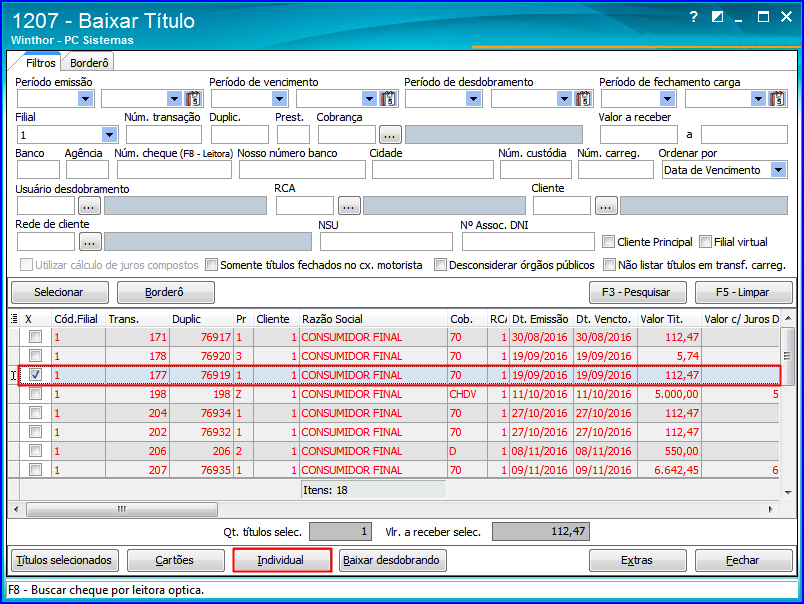This screenshot has height=604, width=804.
Task: Click the Banco input field
Action: (38, 170)
